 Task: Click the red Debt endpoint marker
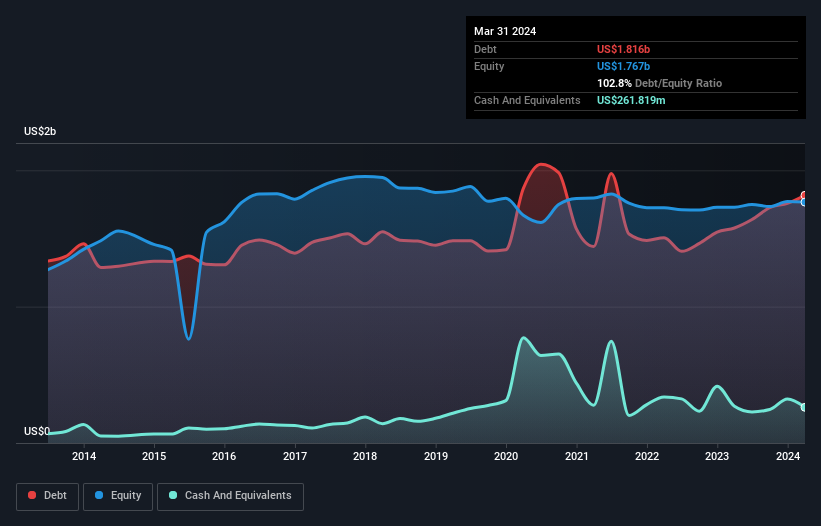804,195
